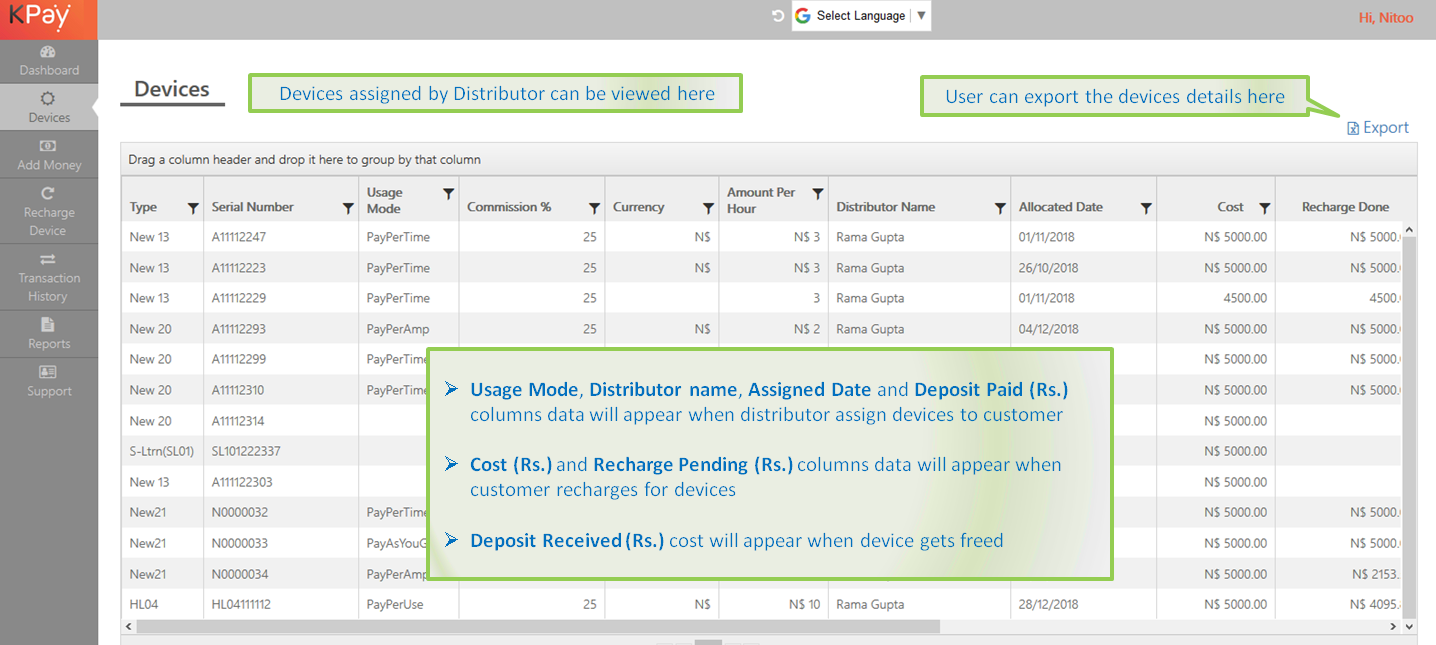Click the filter icon on Type column
1436x645 pixels.
point(193,208)
